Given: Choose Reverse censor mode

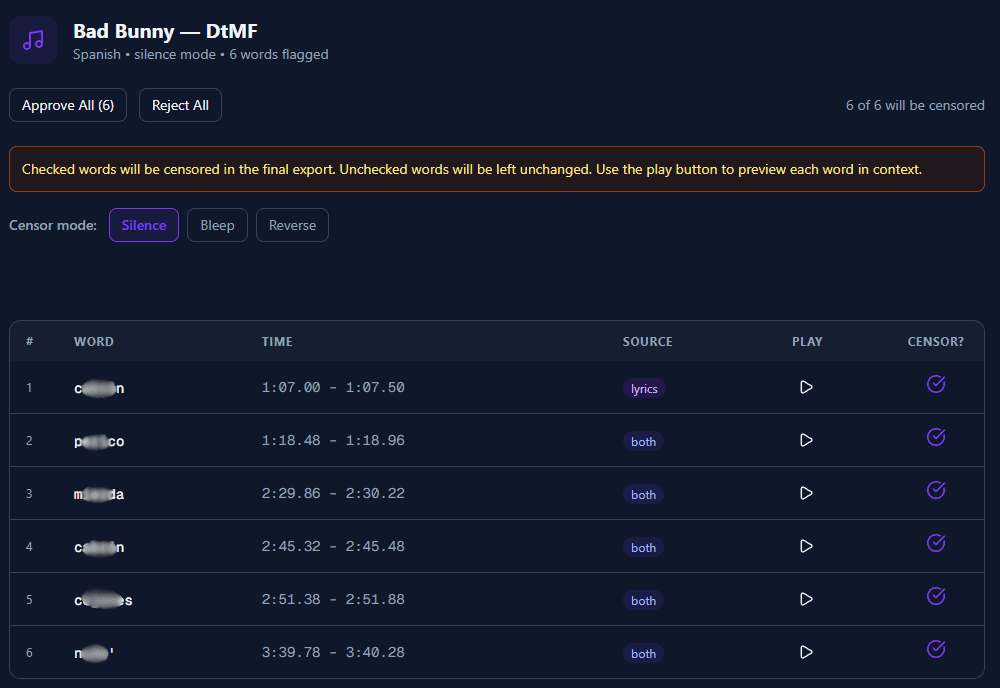Looking at the screenshot, I should [x=292, y=225].
